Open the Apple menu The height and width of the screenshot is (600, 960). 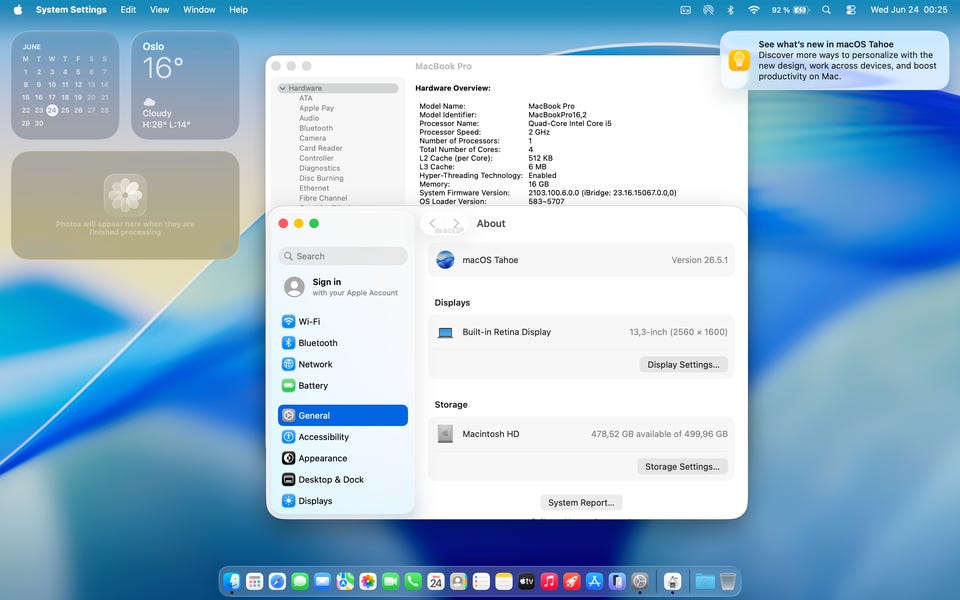coord(18,10)
